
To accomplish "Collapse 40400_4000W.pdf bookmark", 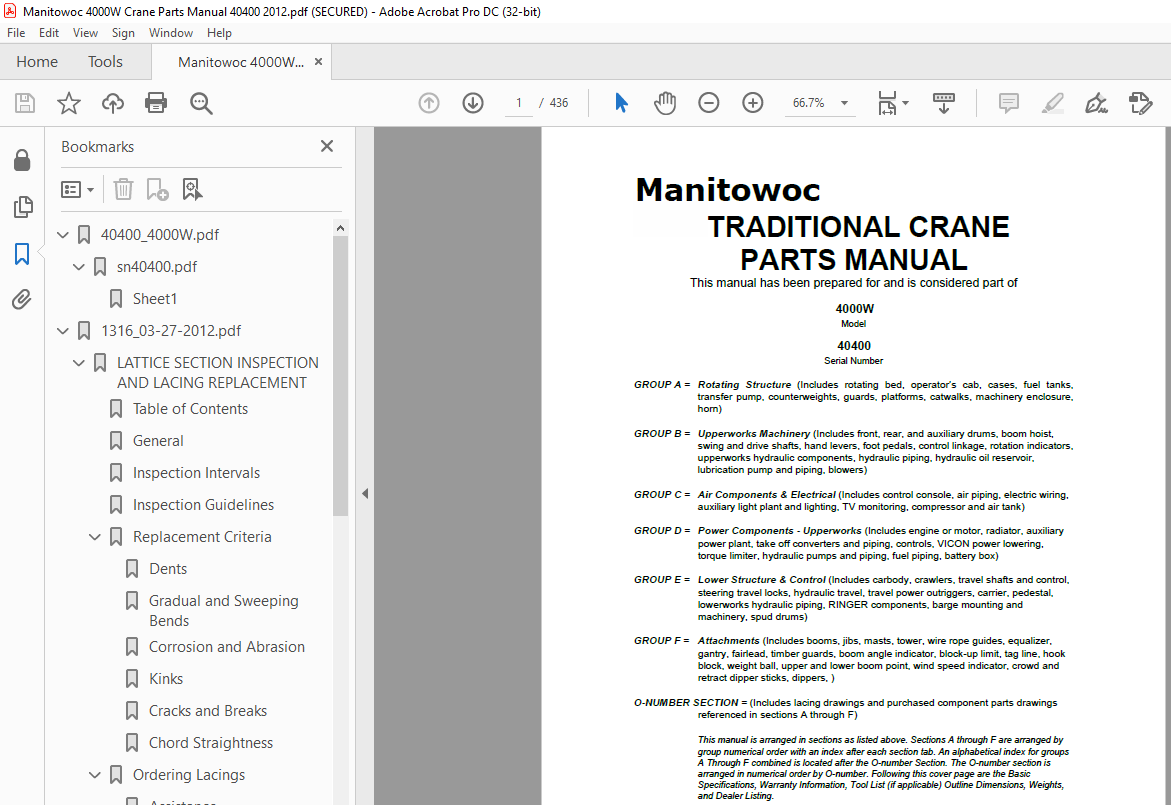I will pyautogui.click(x=63, y=234).
